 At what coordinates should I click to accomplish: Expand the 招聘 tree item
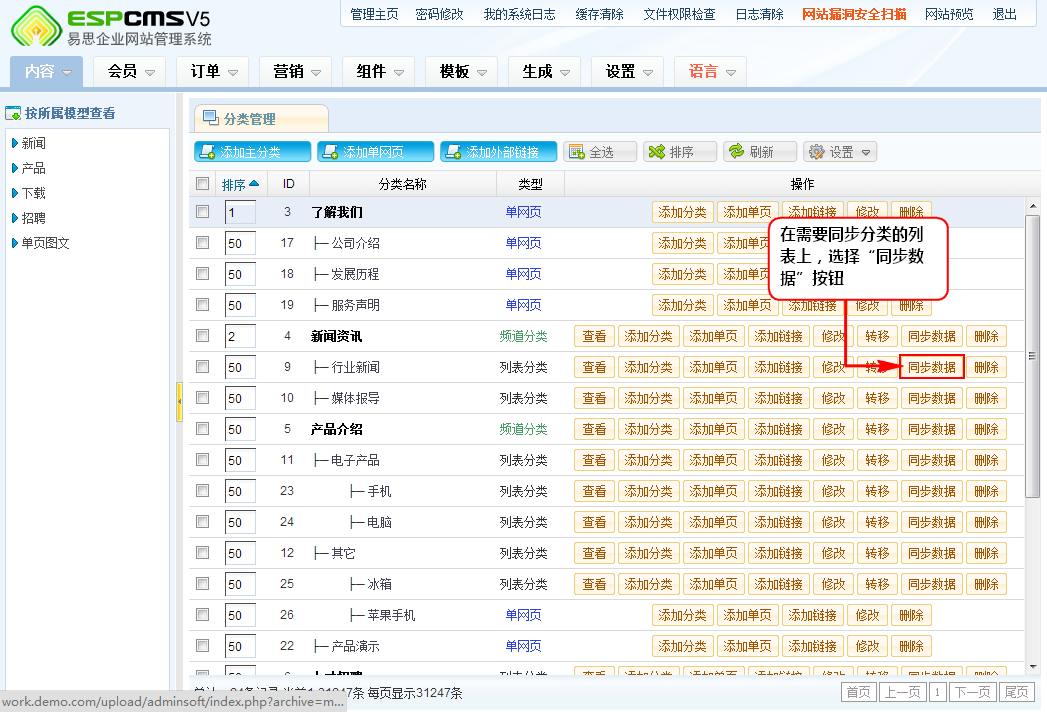[15, 218]
